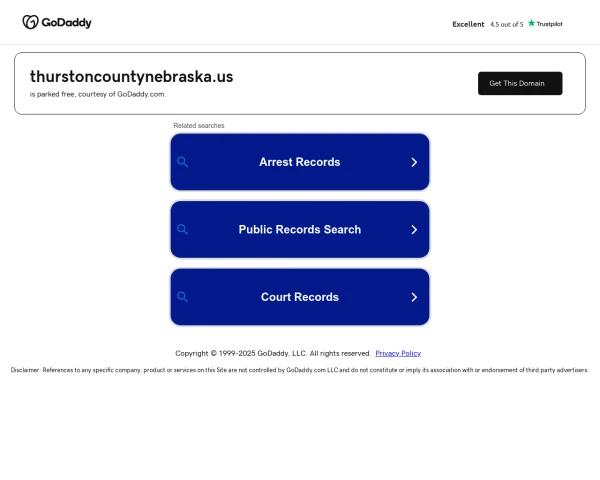Open the Trustpilot rating link
Viewport: 600px width, 480px height.
pyautogui.click(x=507, y=24)
